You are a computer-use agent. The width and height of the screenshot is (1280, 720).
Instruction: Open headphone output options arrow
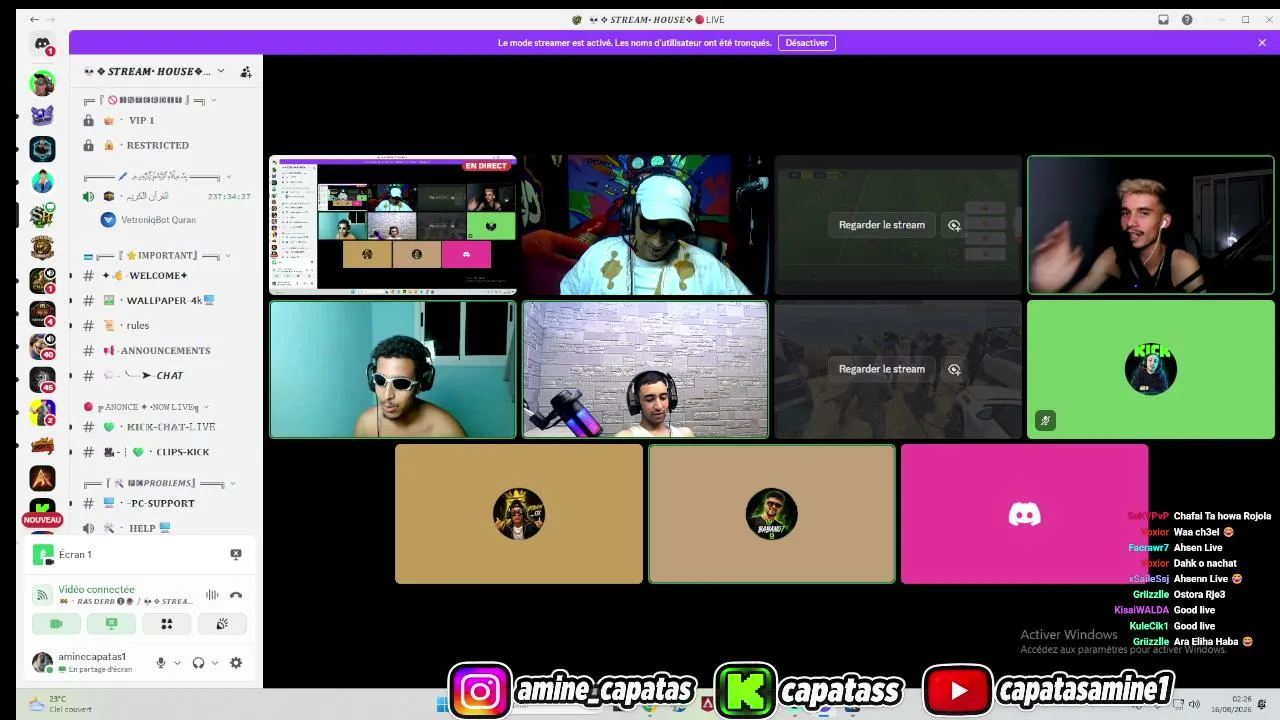215,663
